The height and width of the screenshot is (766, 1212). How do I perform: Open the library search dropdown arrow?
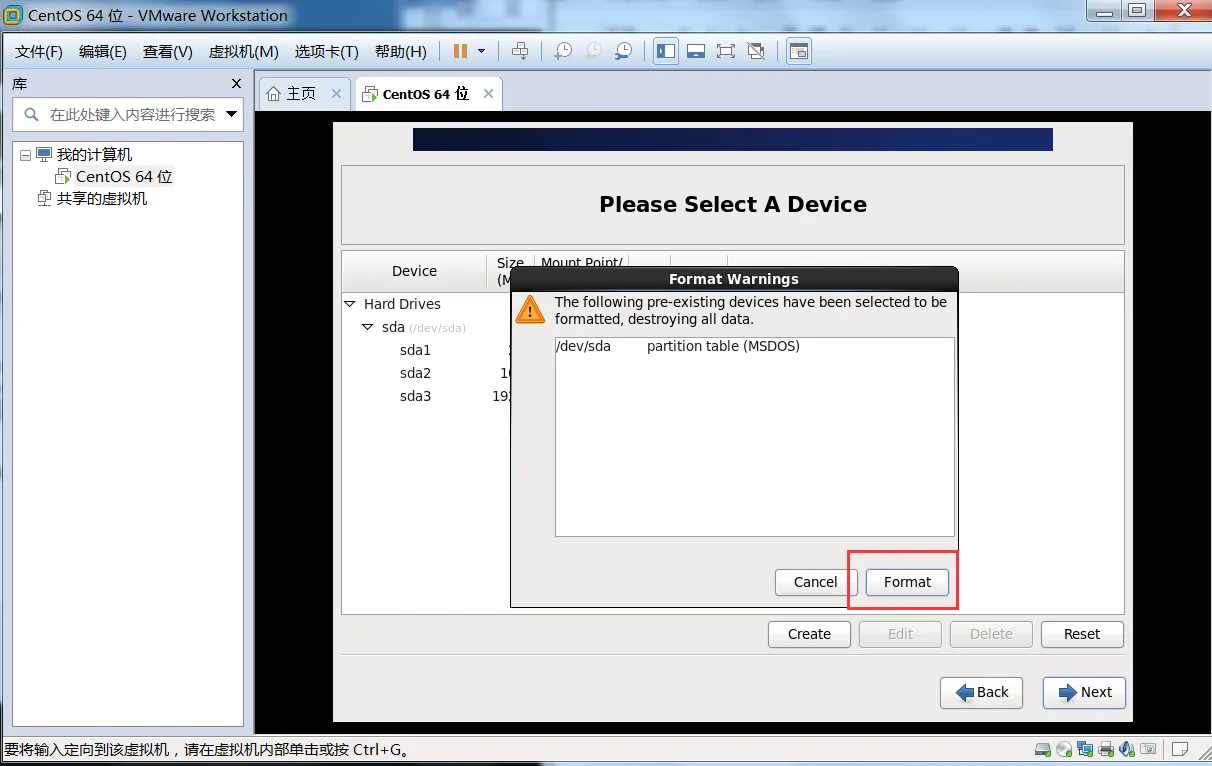click(x=232, y=114)
